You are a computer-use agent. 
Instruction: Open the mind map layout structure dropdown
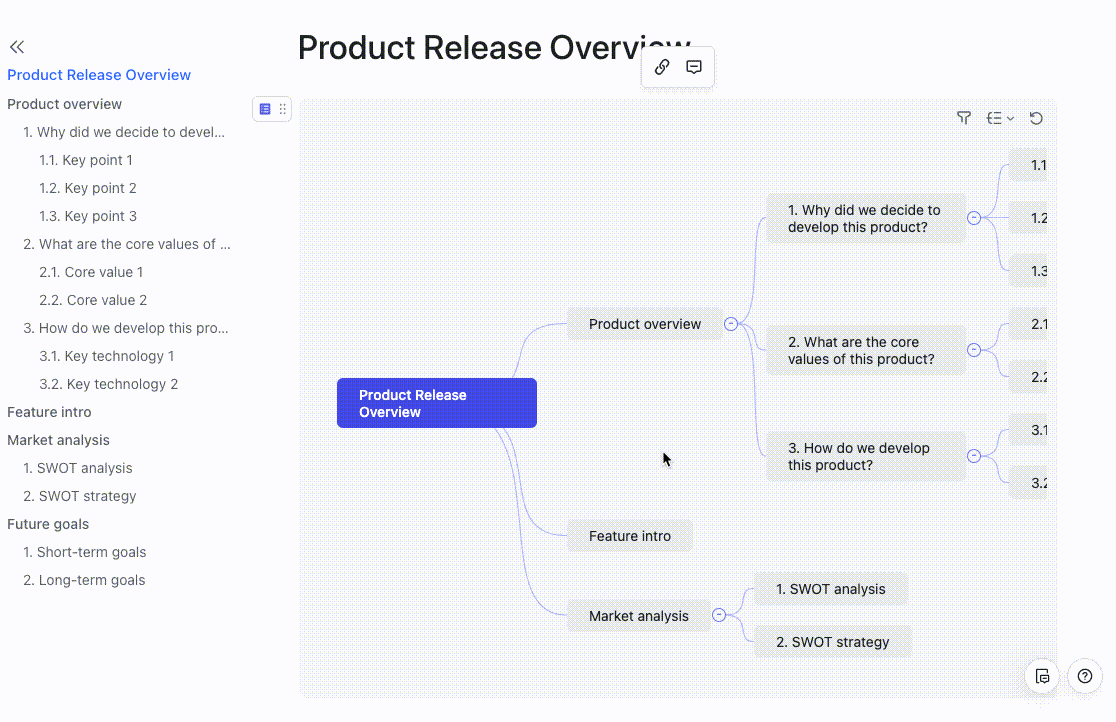coord(1000,118)
